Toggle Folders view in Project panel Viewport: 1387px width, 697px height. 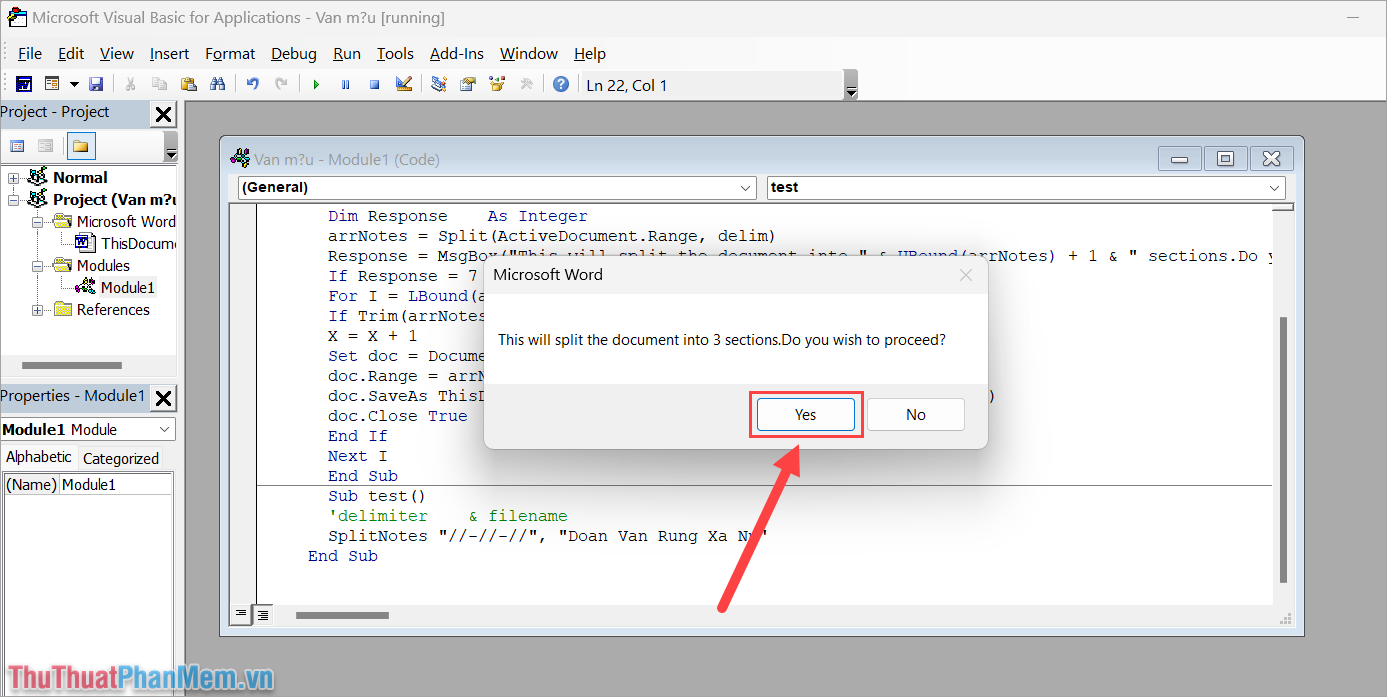point(80,147)
